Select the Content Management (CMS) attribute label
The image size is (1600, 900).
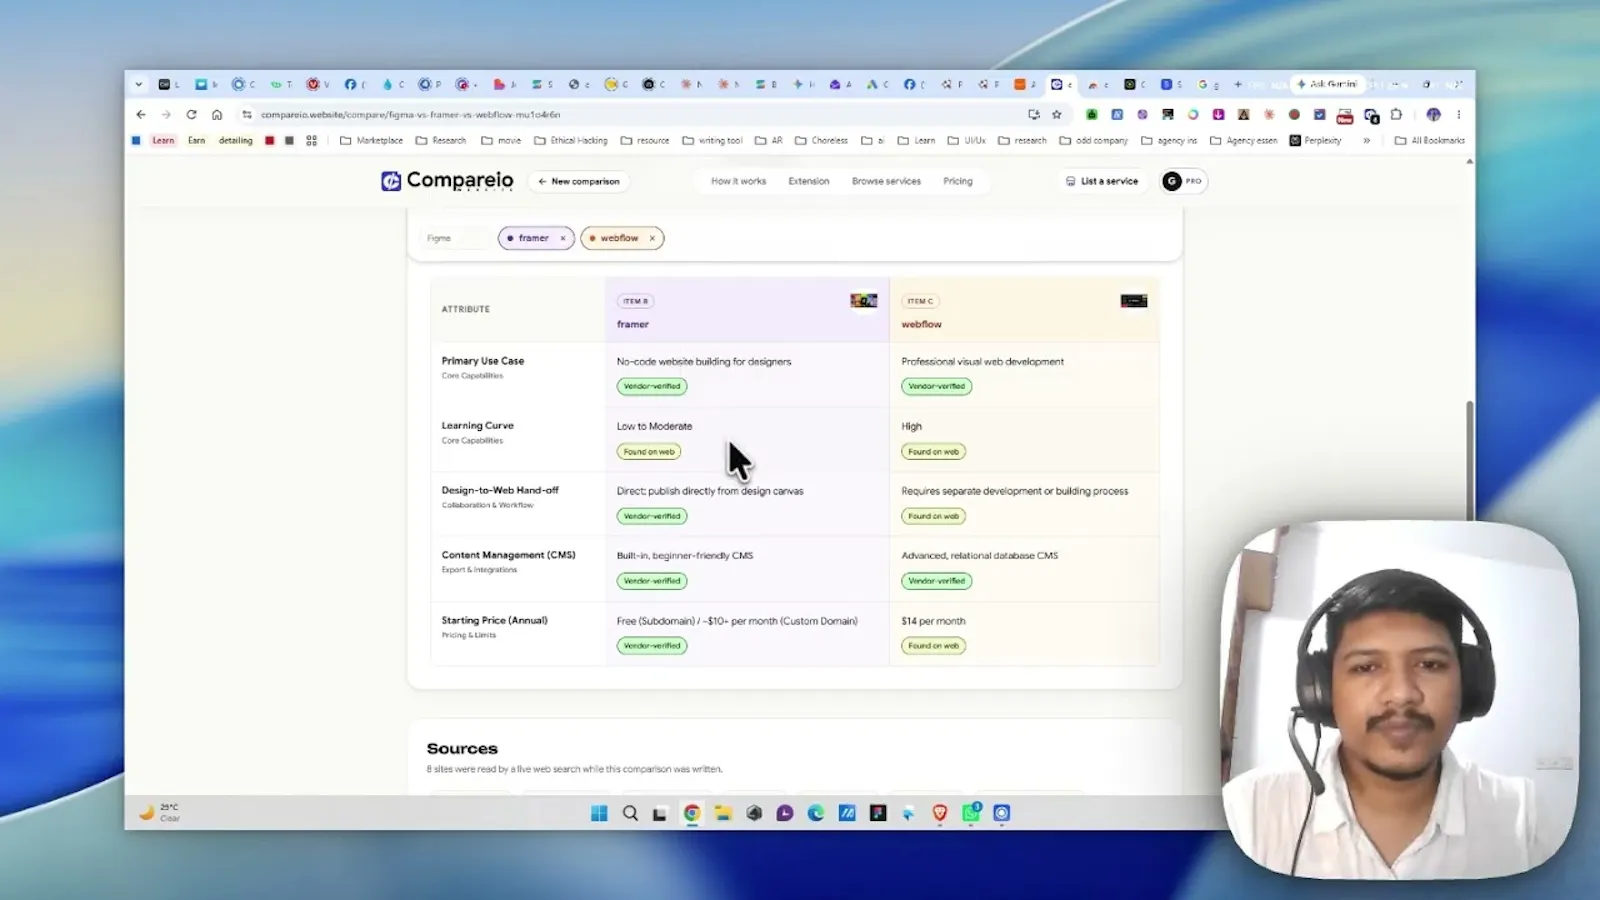[x=508, y=555]
